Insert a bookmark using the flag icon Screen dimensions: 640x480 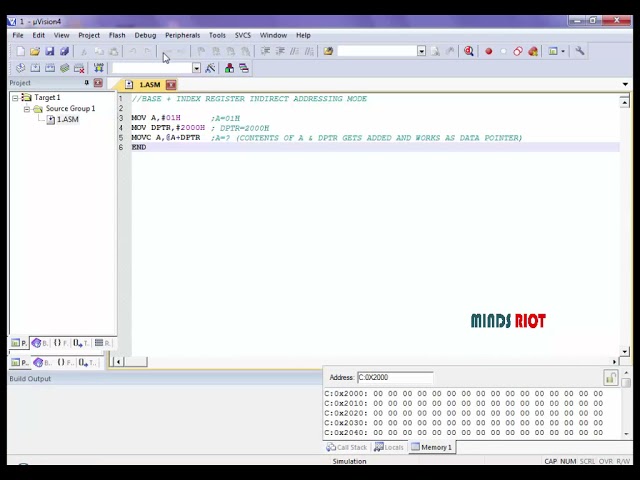point(201,51)
